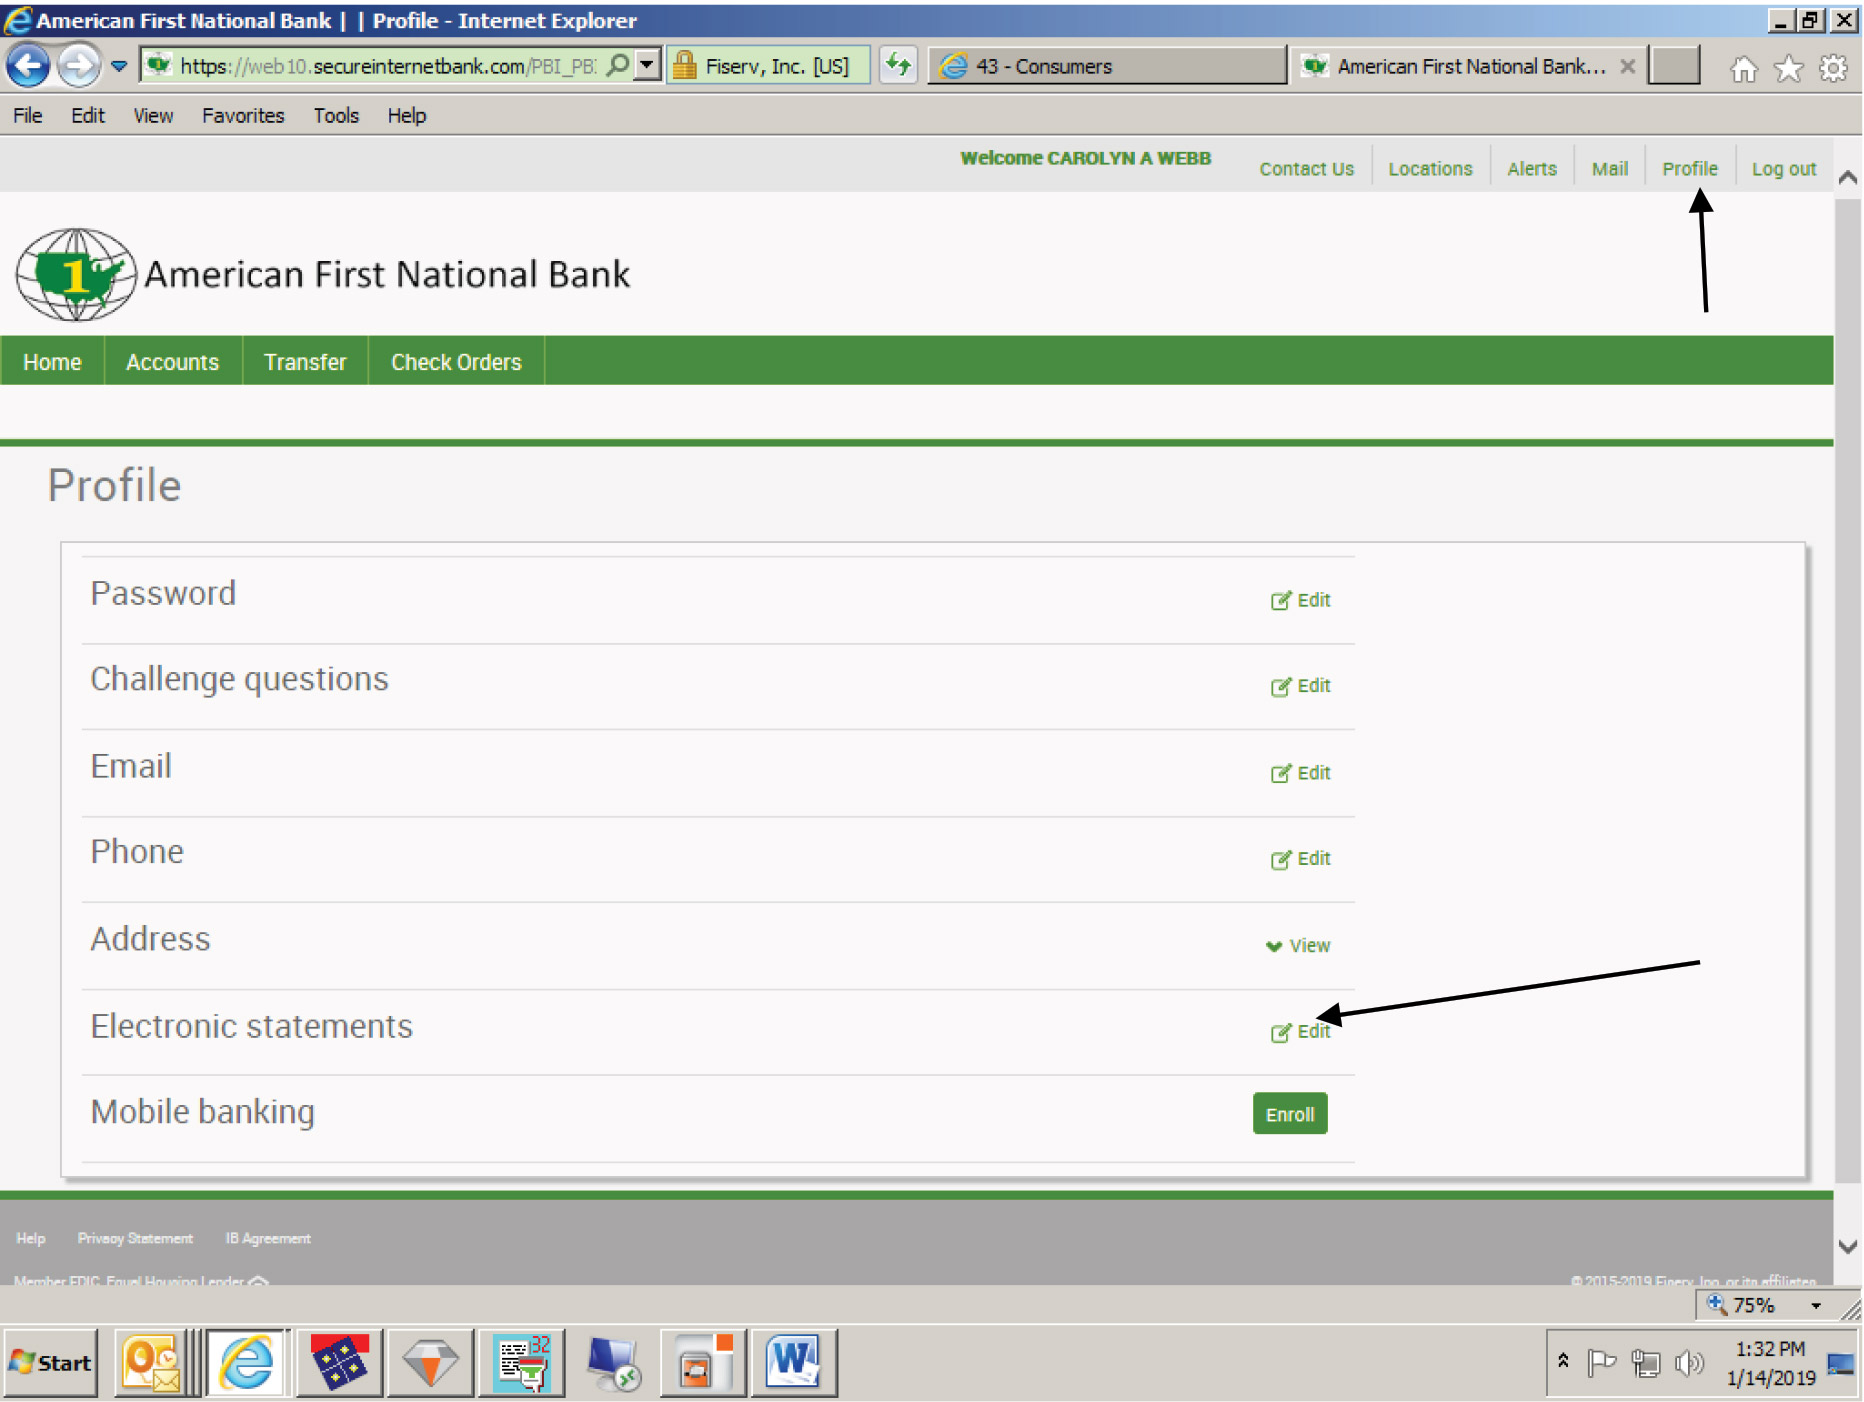Open the Privacy Statement footer link
This screenshot has width=1864, height=1402.
pyautogui.click(x=135, y=1238)
